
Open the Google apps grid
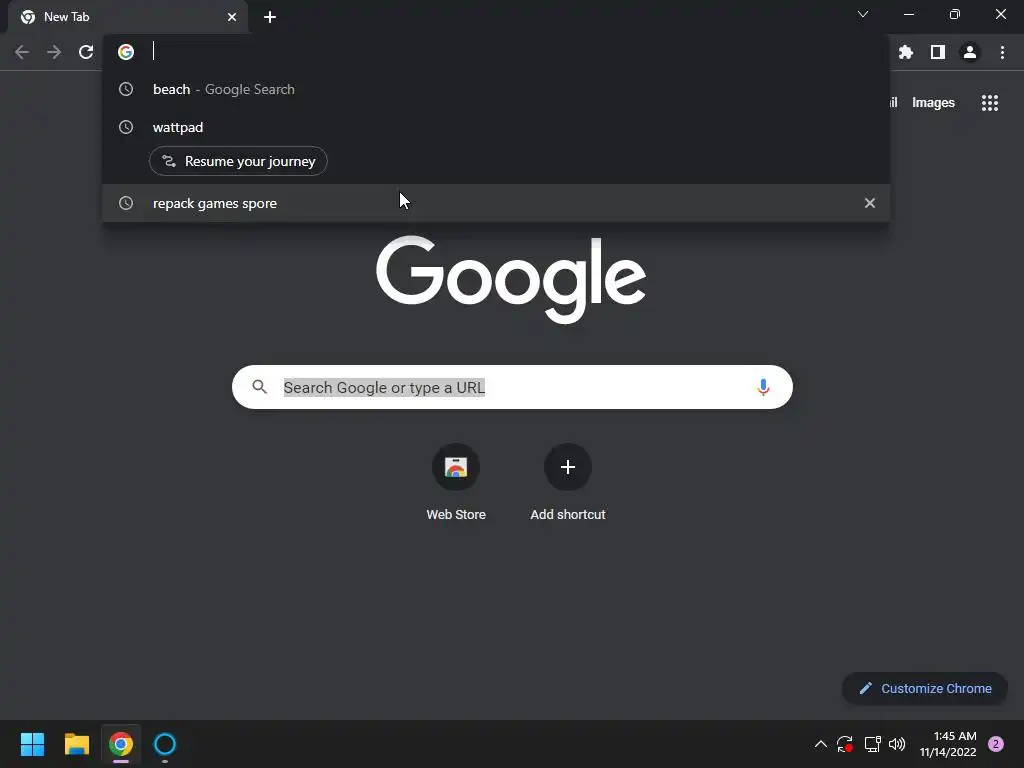[990, 103]
